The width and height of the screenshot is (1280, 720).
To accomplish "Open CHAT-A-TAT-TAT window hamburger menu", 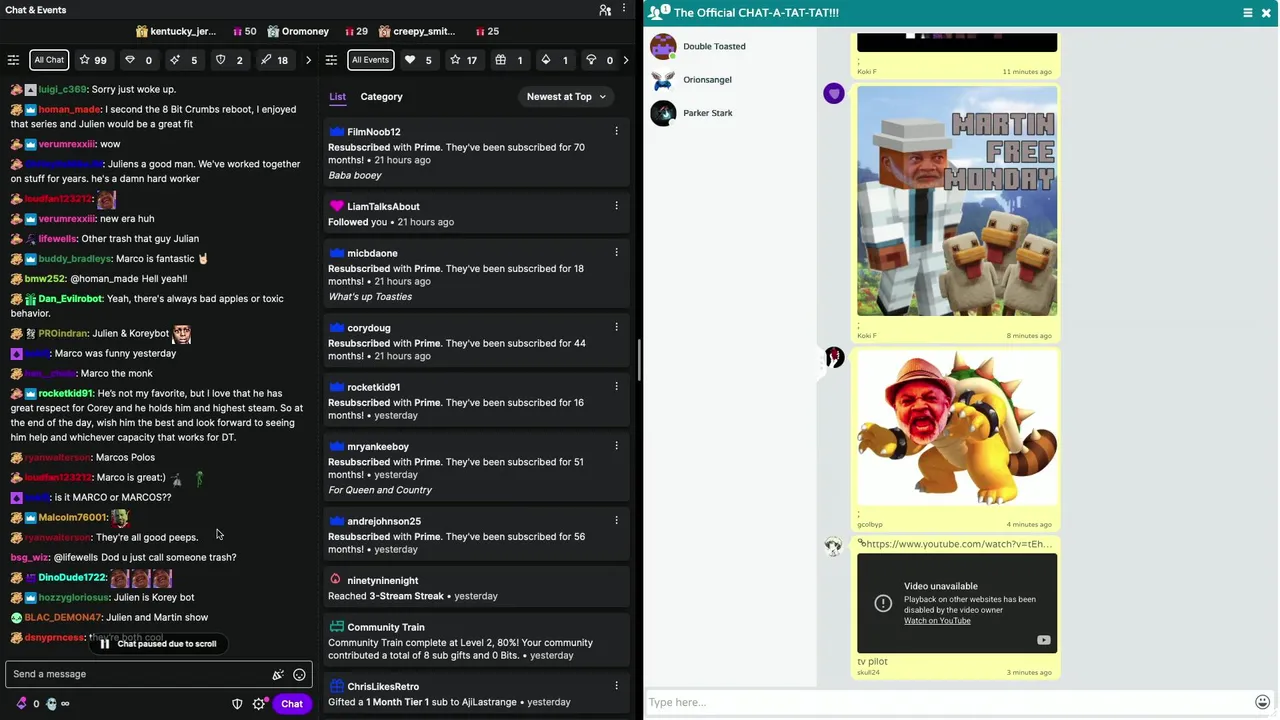I will pos(1247,13).
